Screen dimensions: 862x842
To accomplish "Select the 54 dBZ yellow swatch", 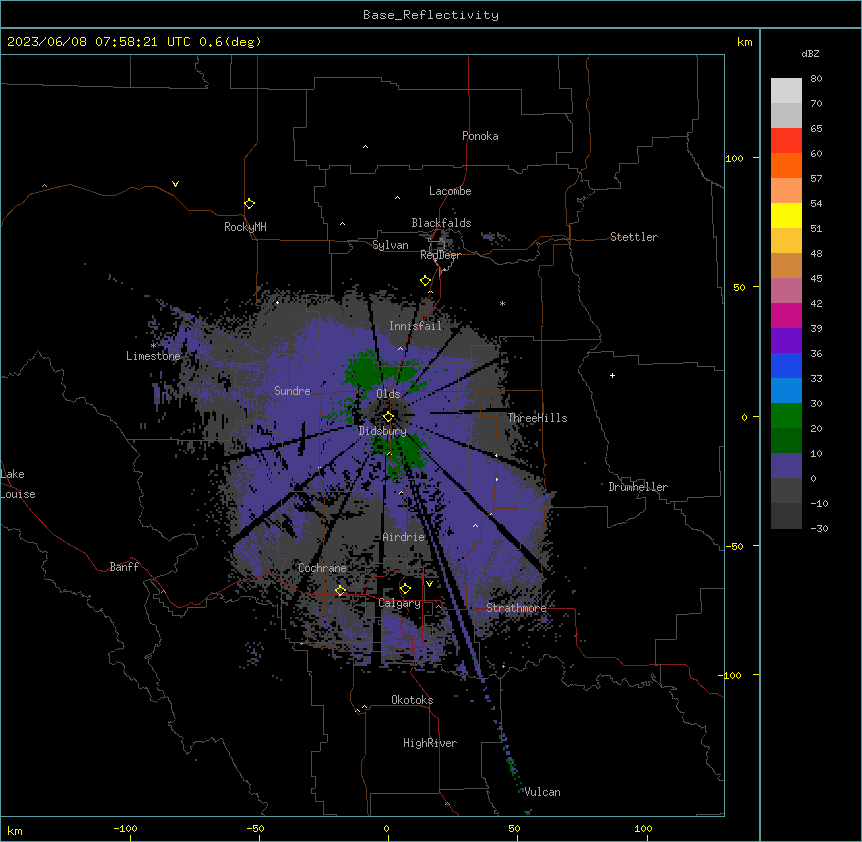I will tap(786, 215).
